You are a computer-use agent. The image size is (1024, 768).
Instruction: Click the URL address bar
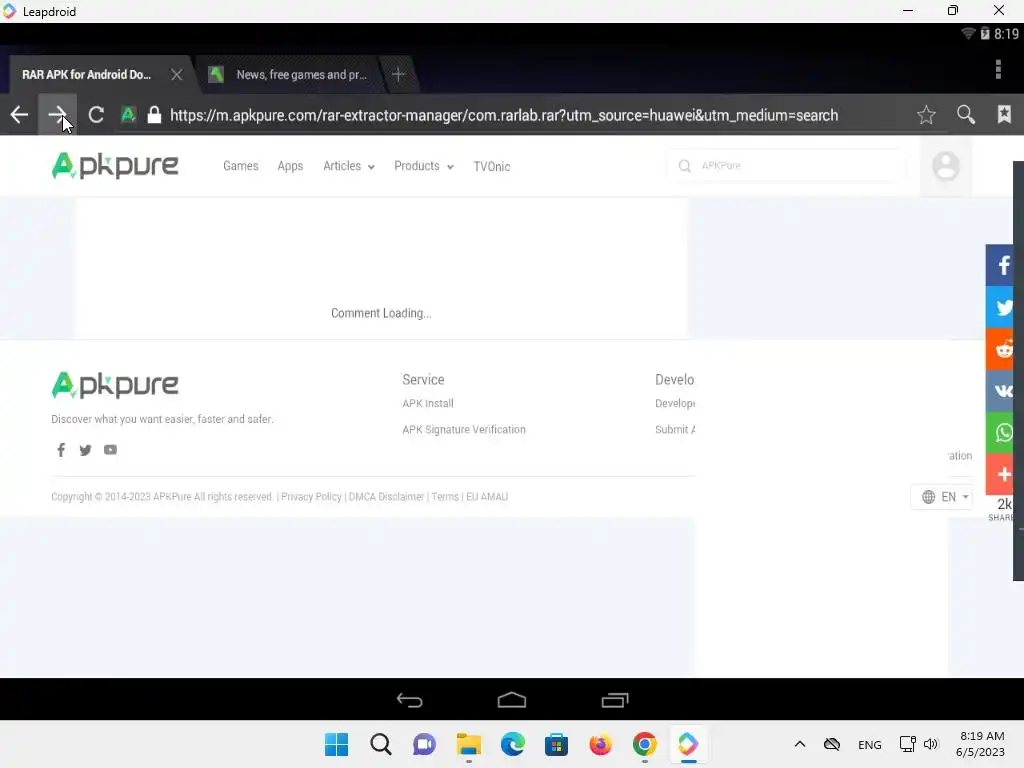(x=504, y=115)
